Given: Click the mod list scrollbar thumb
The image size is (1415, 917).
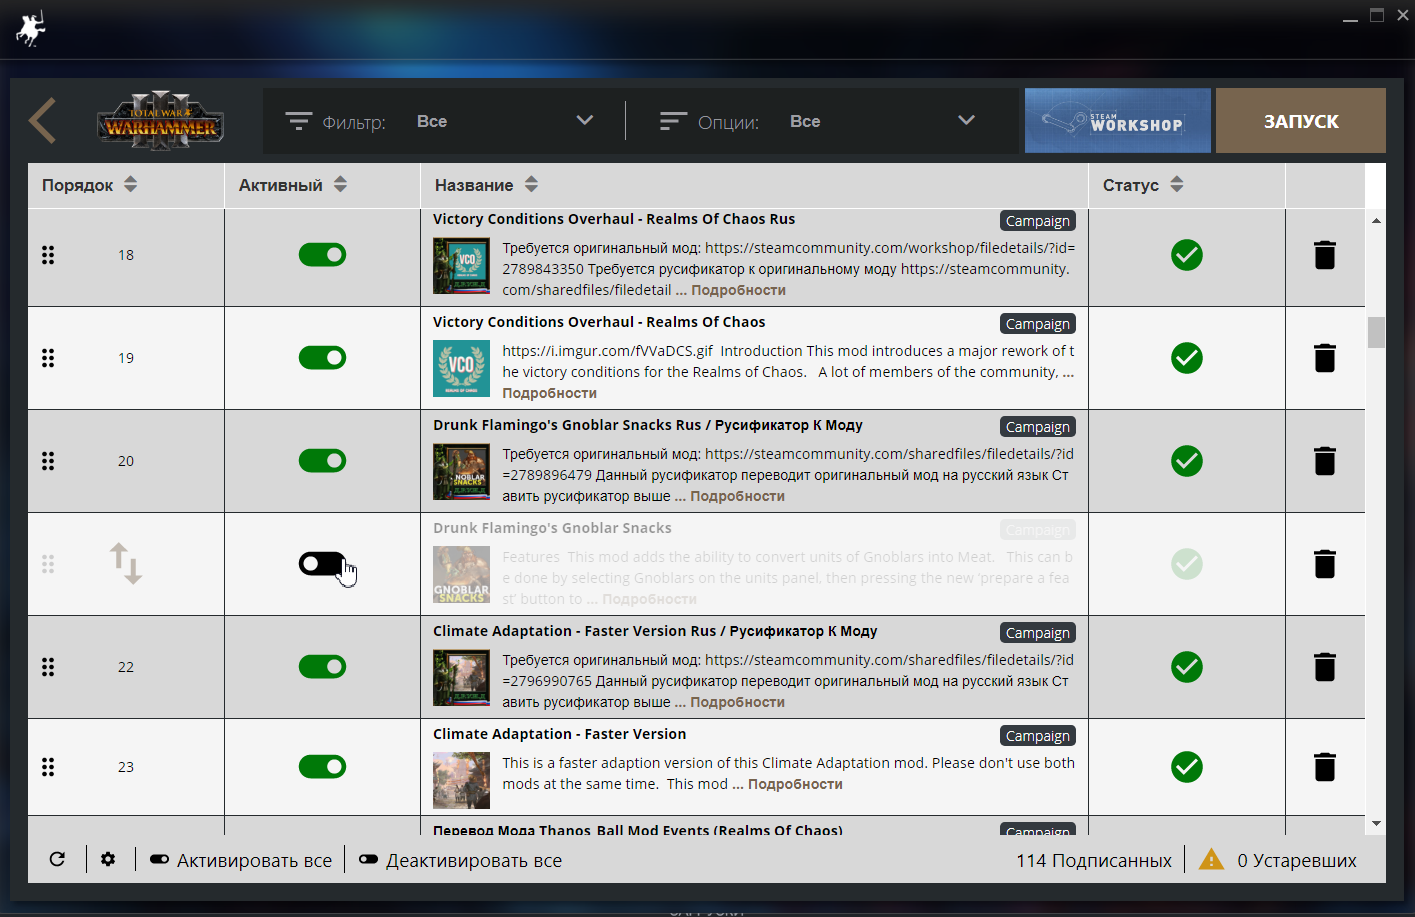Looking at the screenshot, I should [x=1377, y=332].
